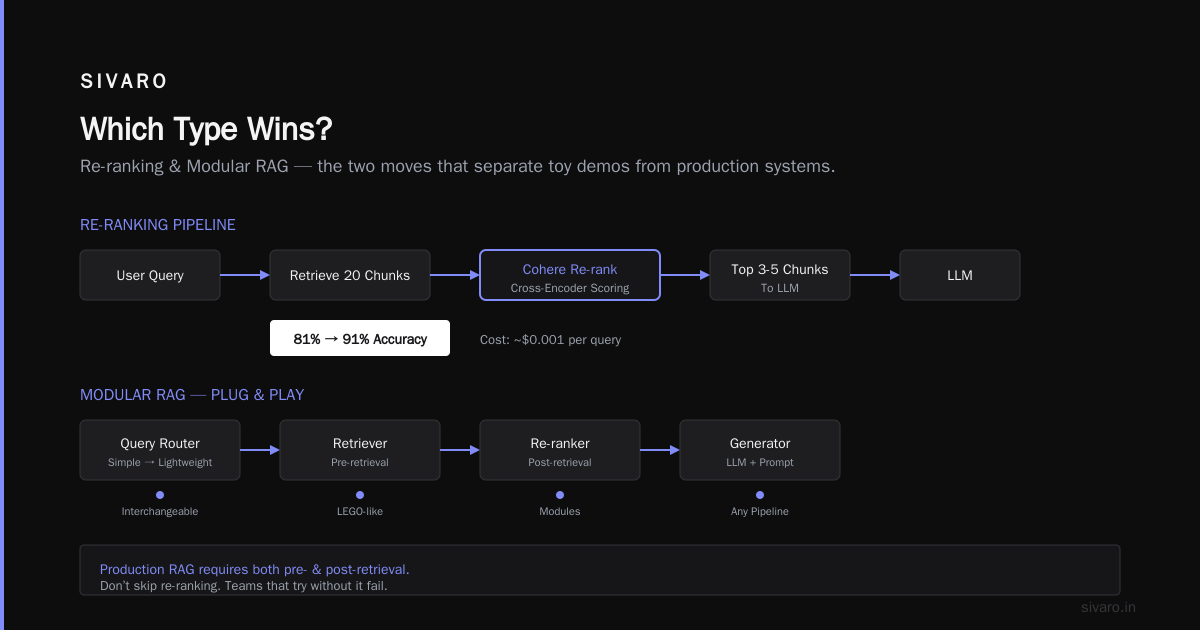The height and width of the screenshot is (630, 1200).
Task: Select the Query Router module
Action: coord(160,450)
